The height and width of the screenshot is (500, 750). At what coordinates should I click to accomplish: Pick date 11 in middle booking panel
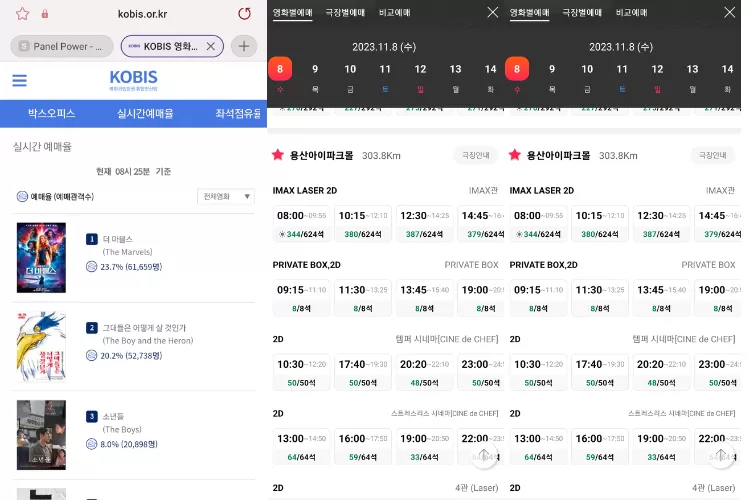[x=385, y=69]
